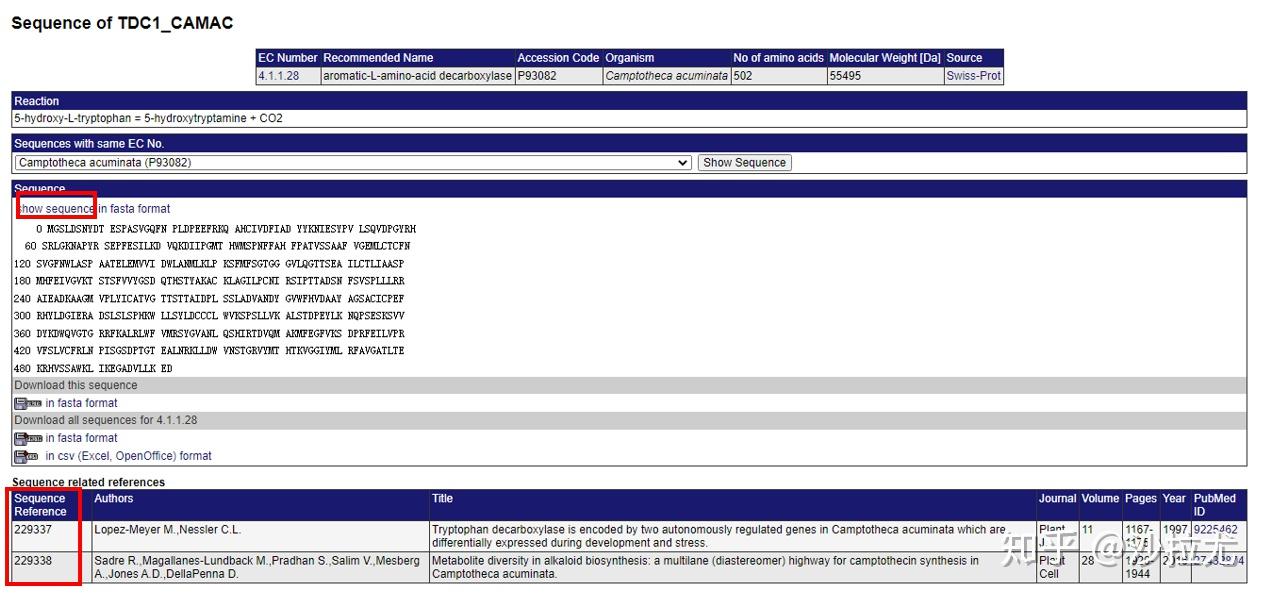1271x601 pixels.
Task: Click the Swiss-Prot source link
Action: point(973,75)
